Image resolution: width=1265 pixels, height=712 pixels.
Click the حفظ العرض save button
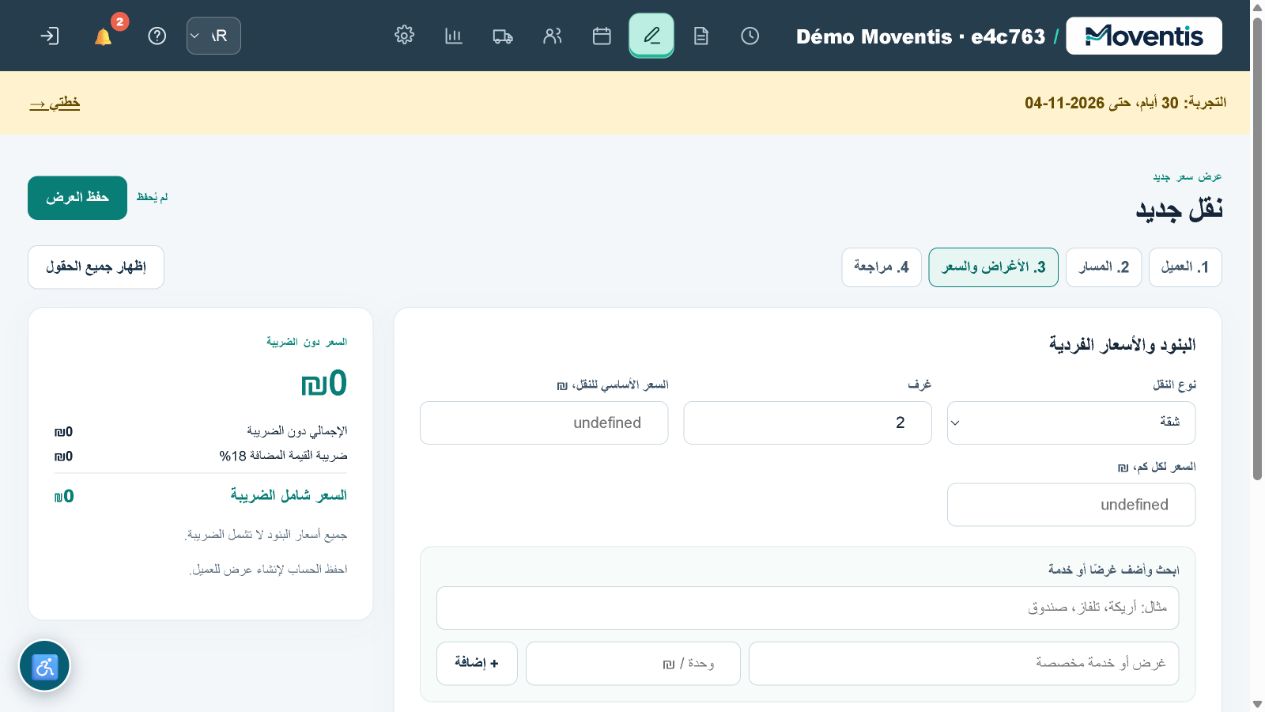[77, 198]
